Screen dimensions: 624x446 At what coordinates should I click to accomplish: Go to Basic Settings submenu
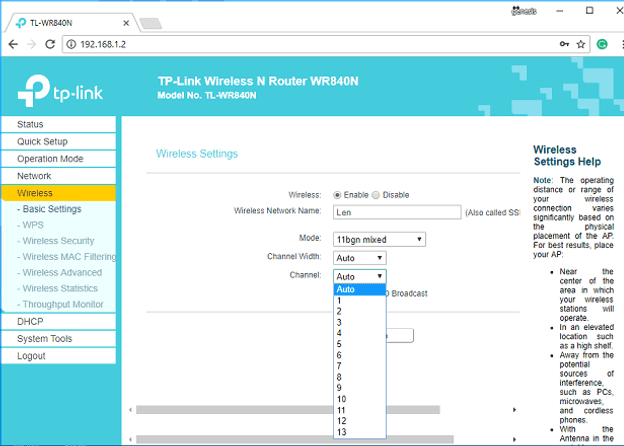click(x=49, y=209)
